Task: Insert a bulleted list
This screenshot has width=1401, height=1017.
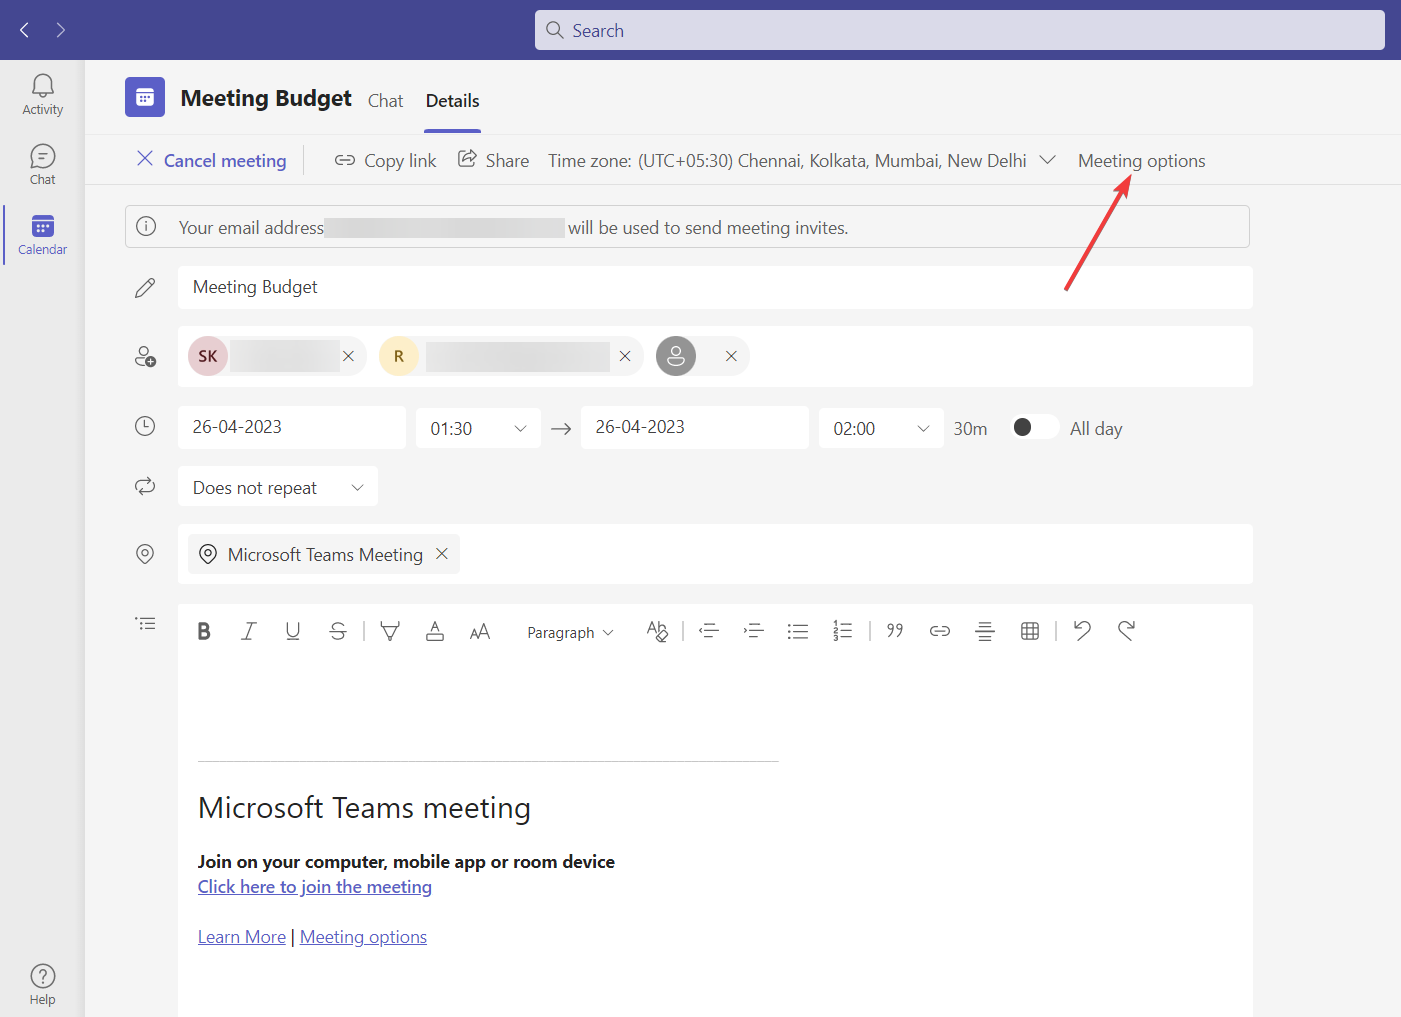Action: tap(798, 631)
